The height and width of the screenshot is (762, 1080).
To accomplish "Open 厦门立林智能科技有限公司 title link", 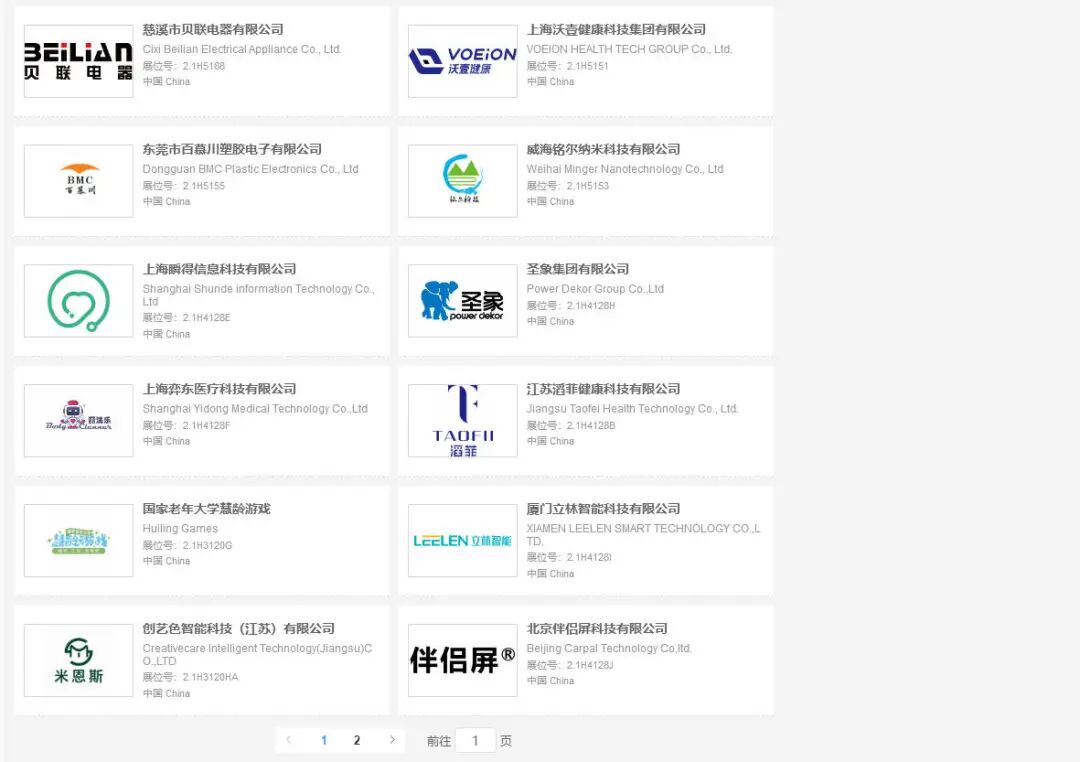I will [603, 509].
